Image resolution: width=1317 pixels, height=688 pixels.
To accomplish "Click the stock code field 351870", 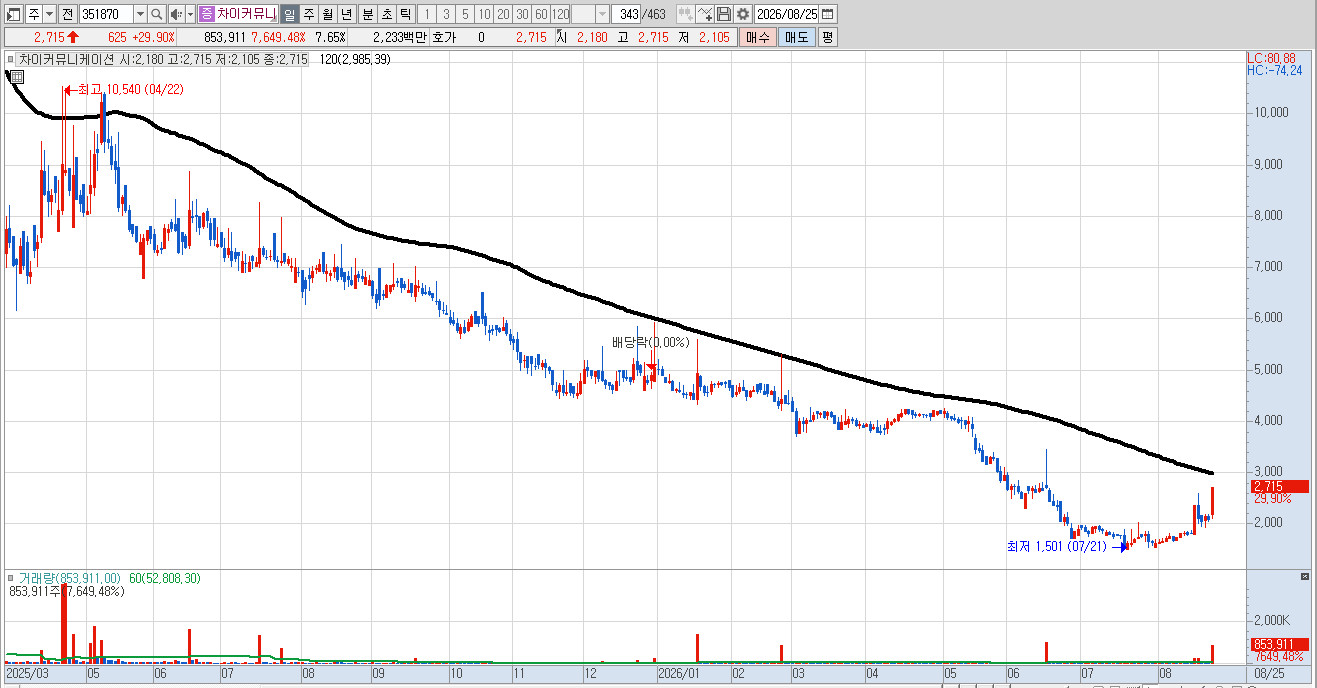I will 105,14.
